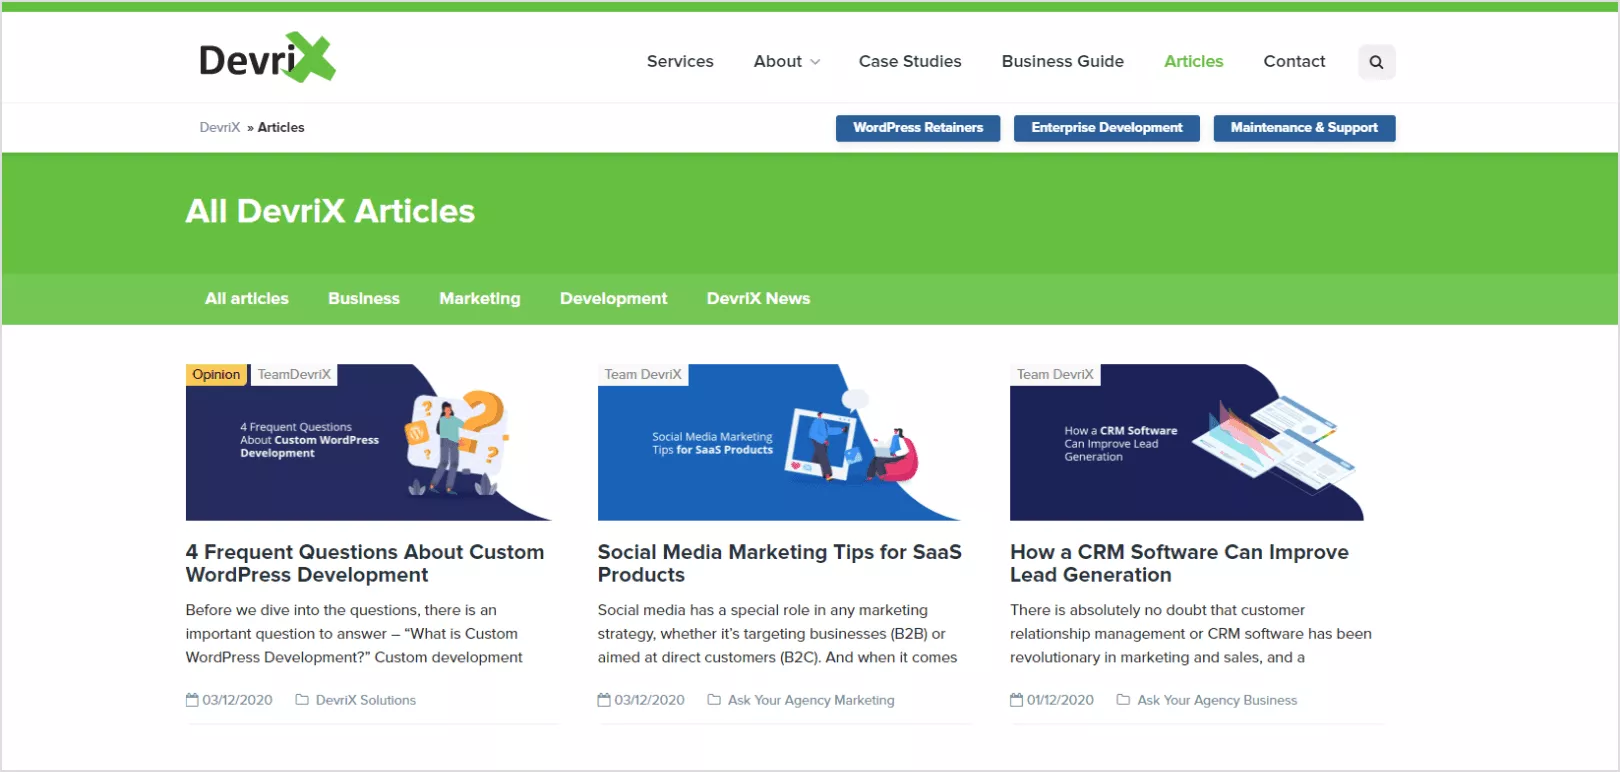Viewport: 1620px width, 772px height.
Task: Filter articles by Marketing
Action: [x=480, y=298]
